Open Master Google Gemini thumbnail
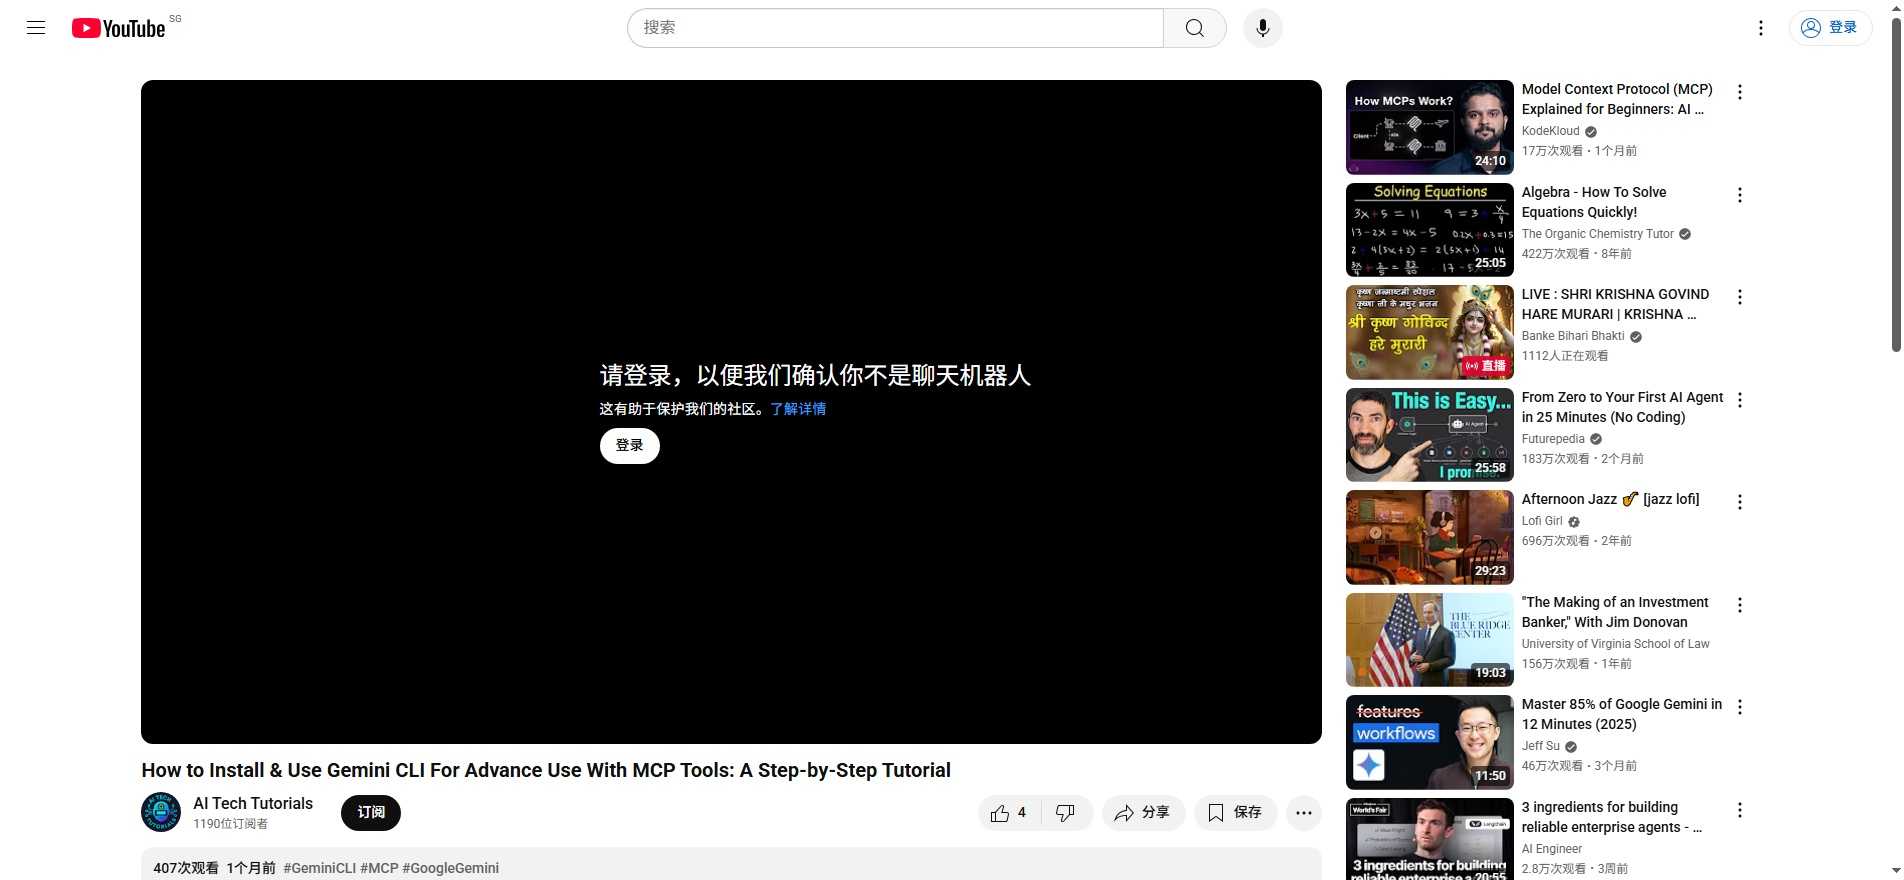 [x=1430, y=742]
